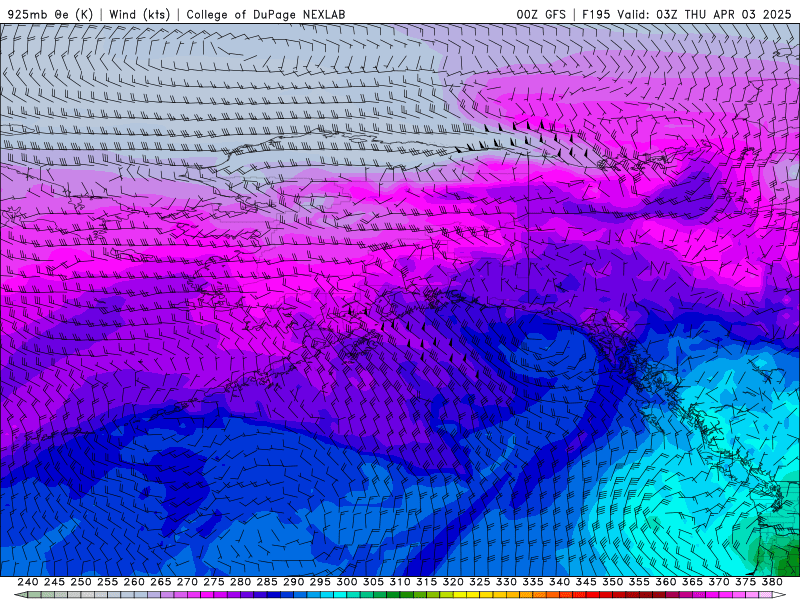Click the 320 color scale label

pyautogui.click(x=453, y=582)
